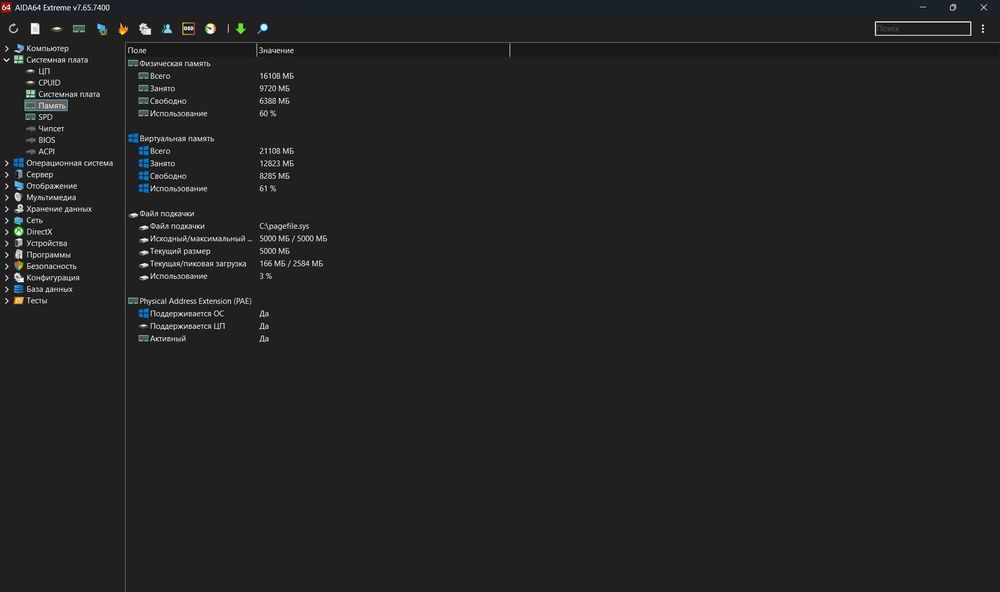Click the value 9720 МБ
This screenshot has height=592, width=1000.
pos(274,89)
